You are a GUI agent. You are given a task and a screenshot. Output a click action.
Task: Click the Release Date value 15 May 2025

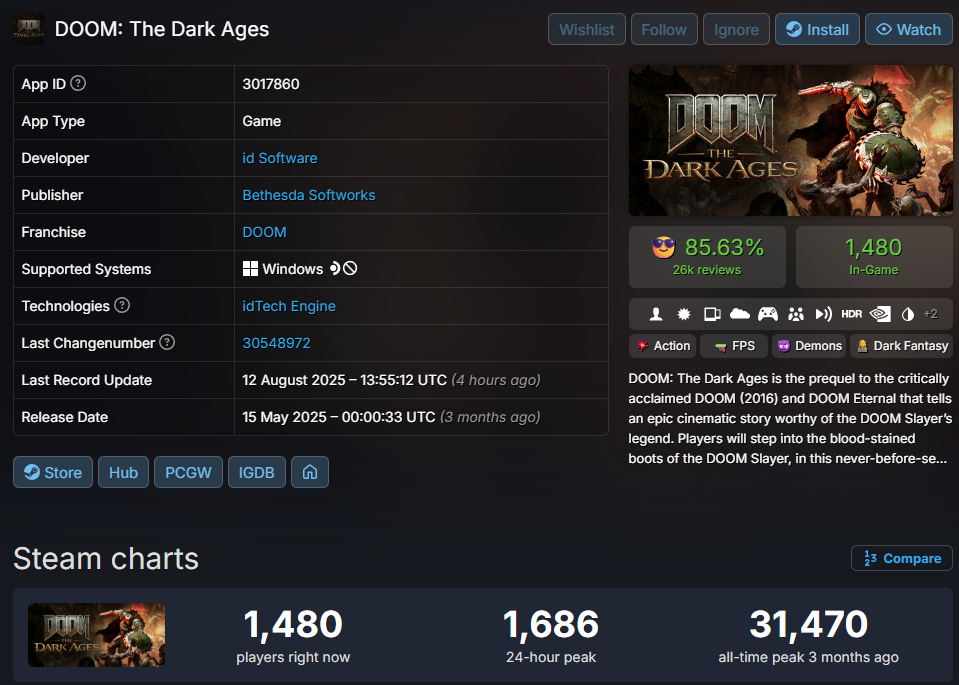[391, 417]
